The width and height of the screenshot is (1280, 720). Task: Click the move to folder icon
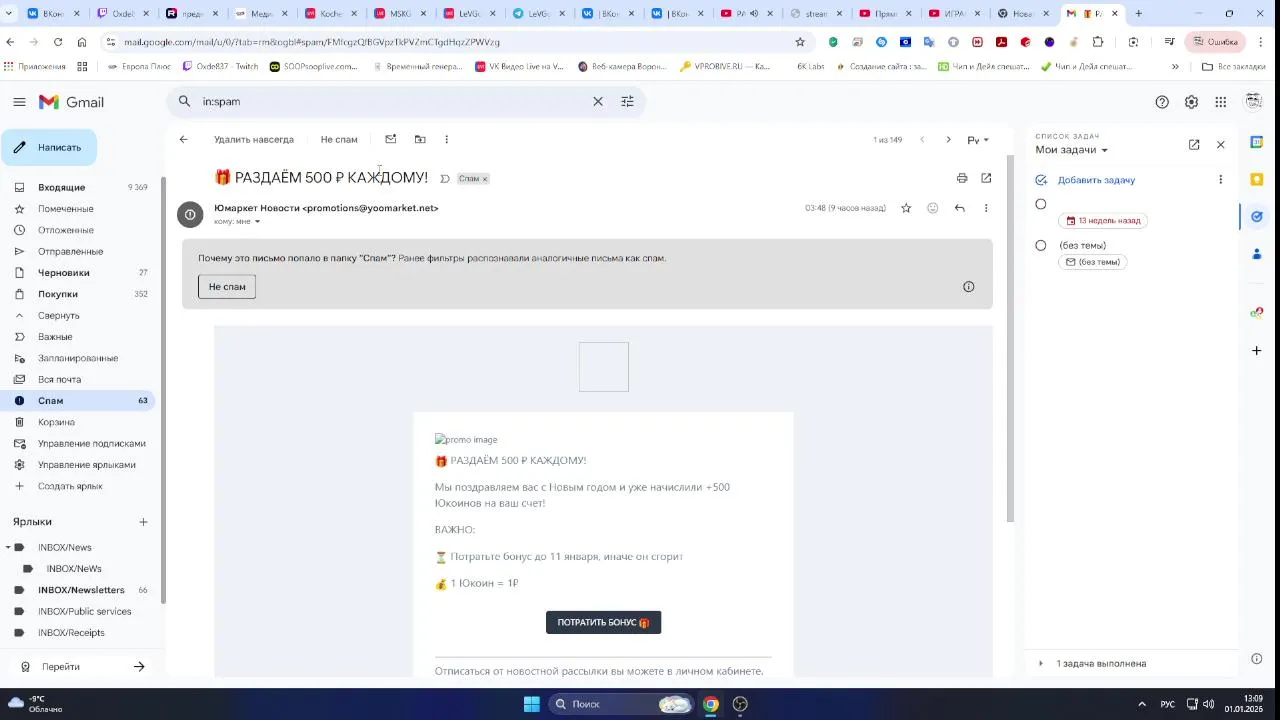tap(420, 140)
